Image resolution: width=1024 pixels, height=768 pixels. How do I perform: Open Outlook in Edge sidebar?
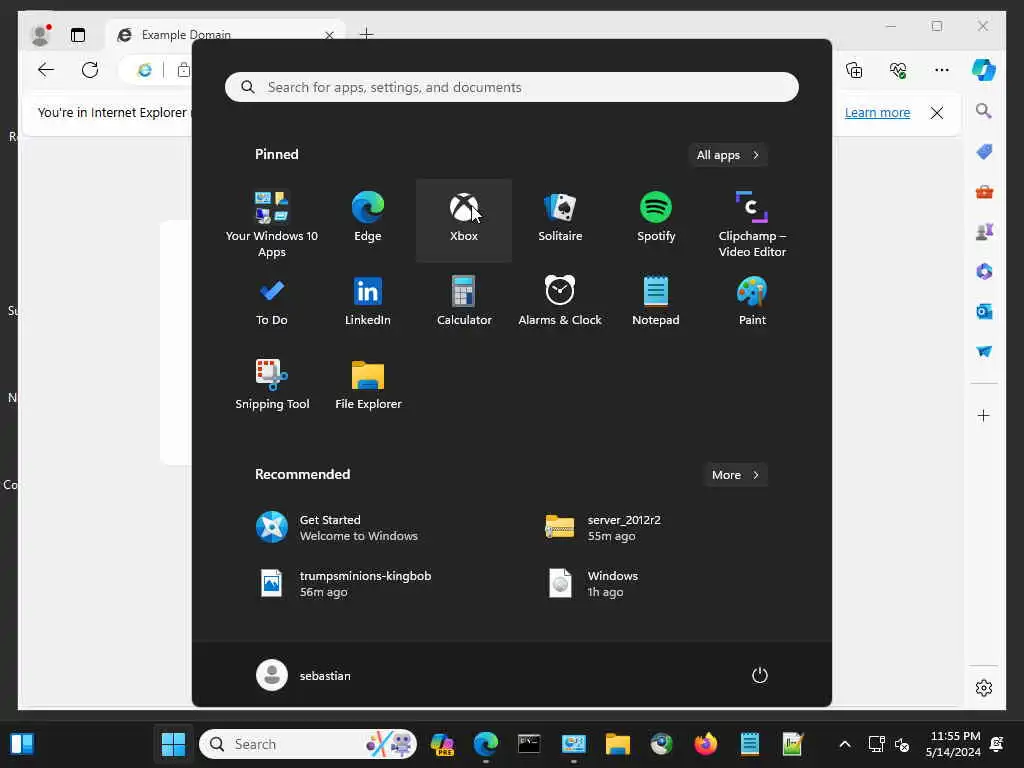[984, 312]
